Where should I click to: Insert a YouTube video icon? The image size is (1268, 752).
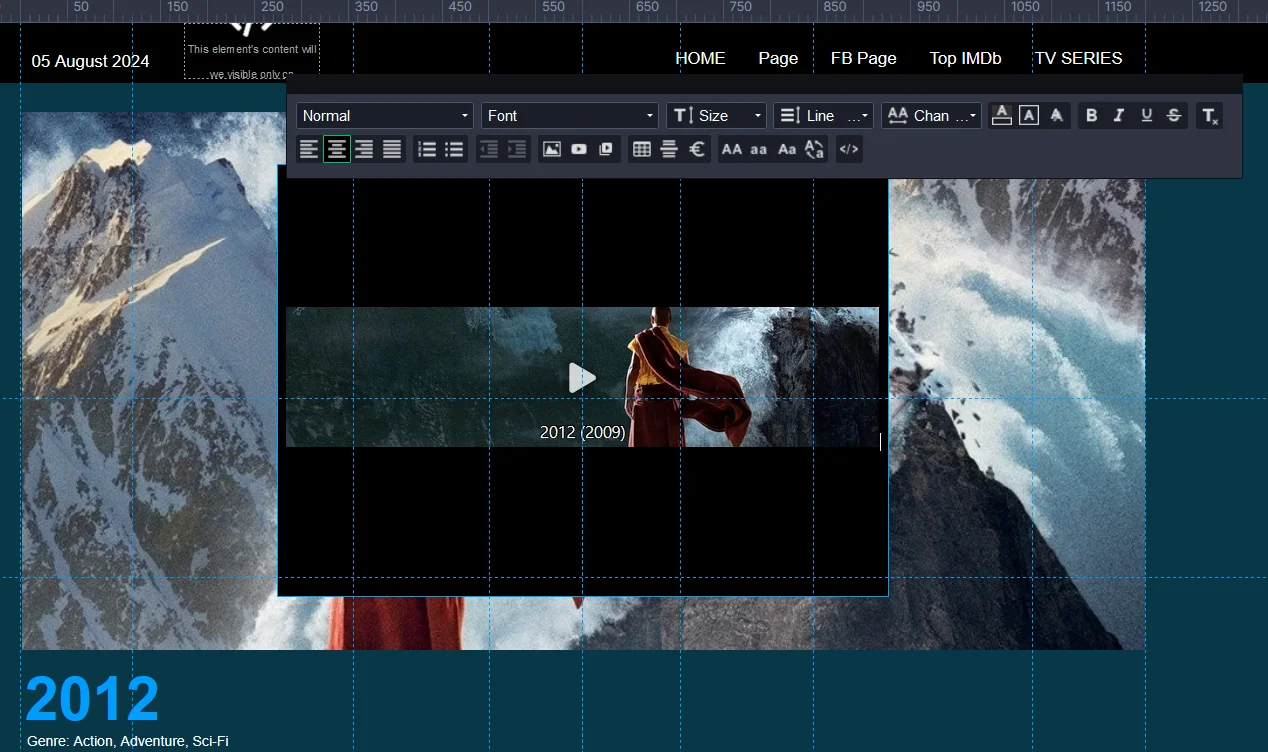[x=579, y=150]
